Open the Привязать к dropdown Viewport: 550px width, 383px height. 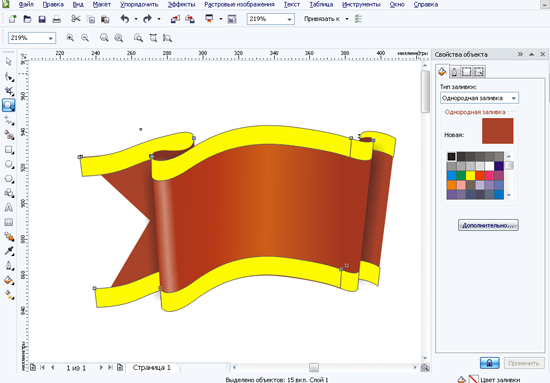[347, 19]
